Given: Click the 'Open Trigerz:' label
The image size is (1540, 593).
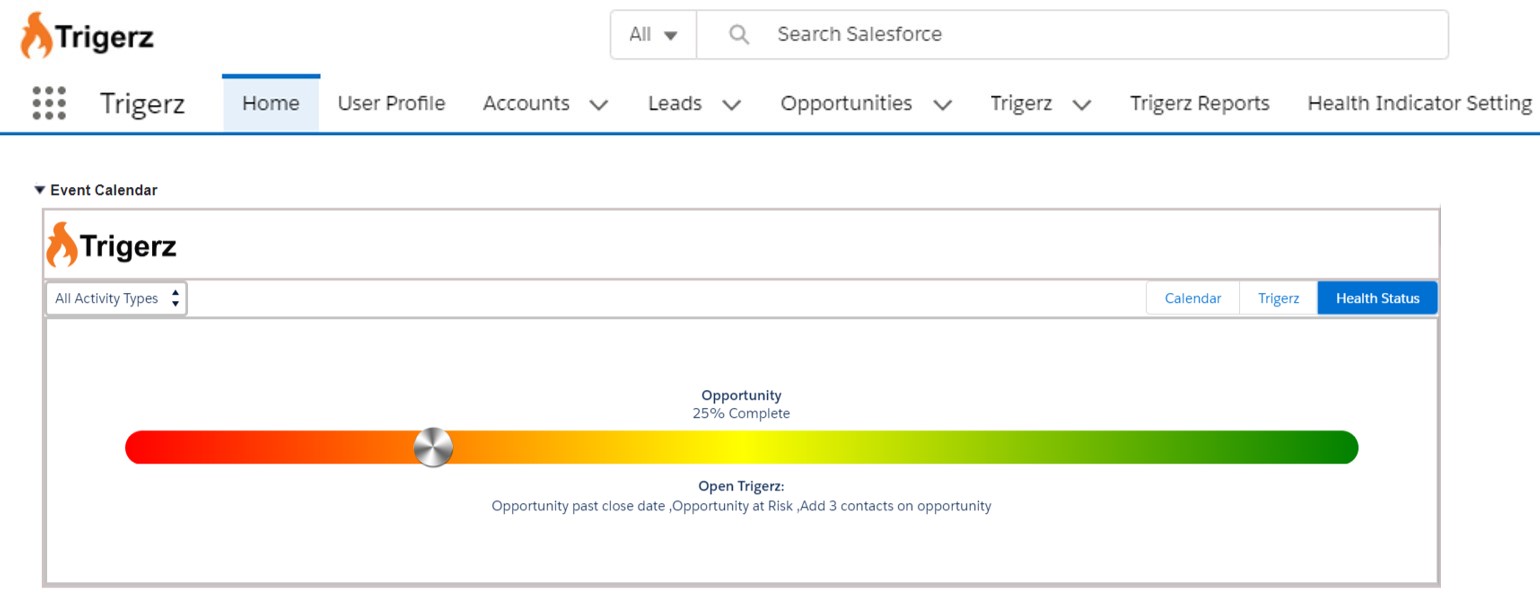Looking at the screenshot, I should tap(741, 487).
